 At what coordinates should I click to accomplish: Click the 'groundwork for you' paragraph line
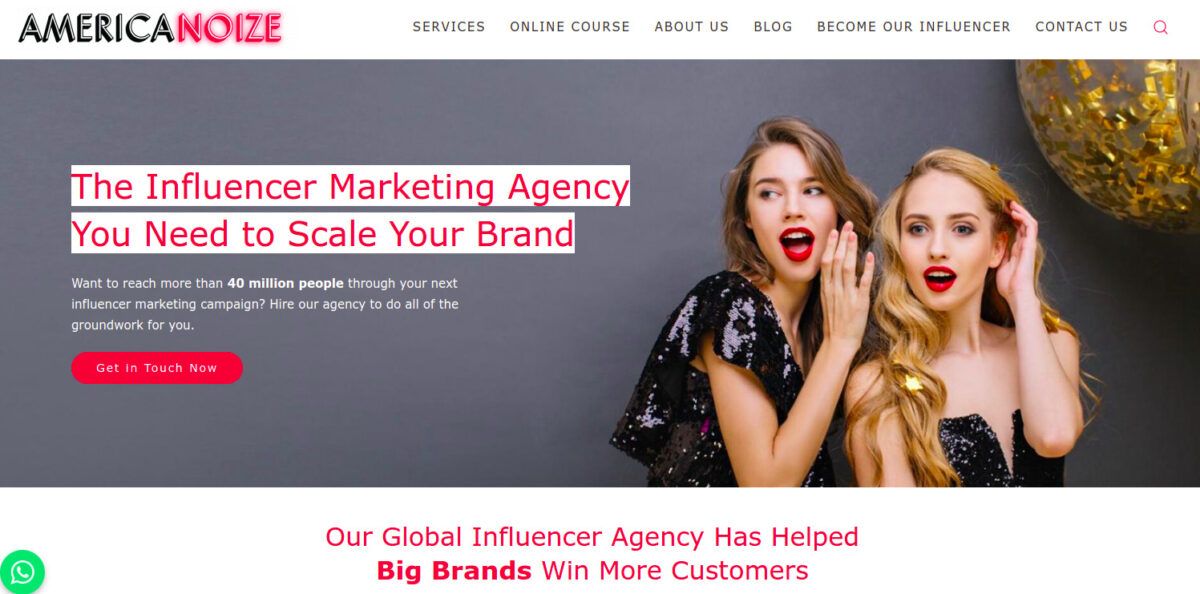pos(133,325)
